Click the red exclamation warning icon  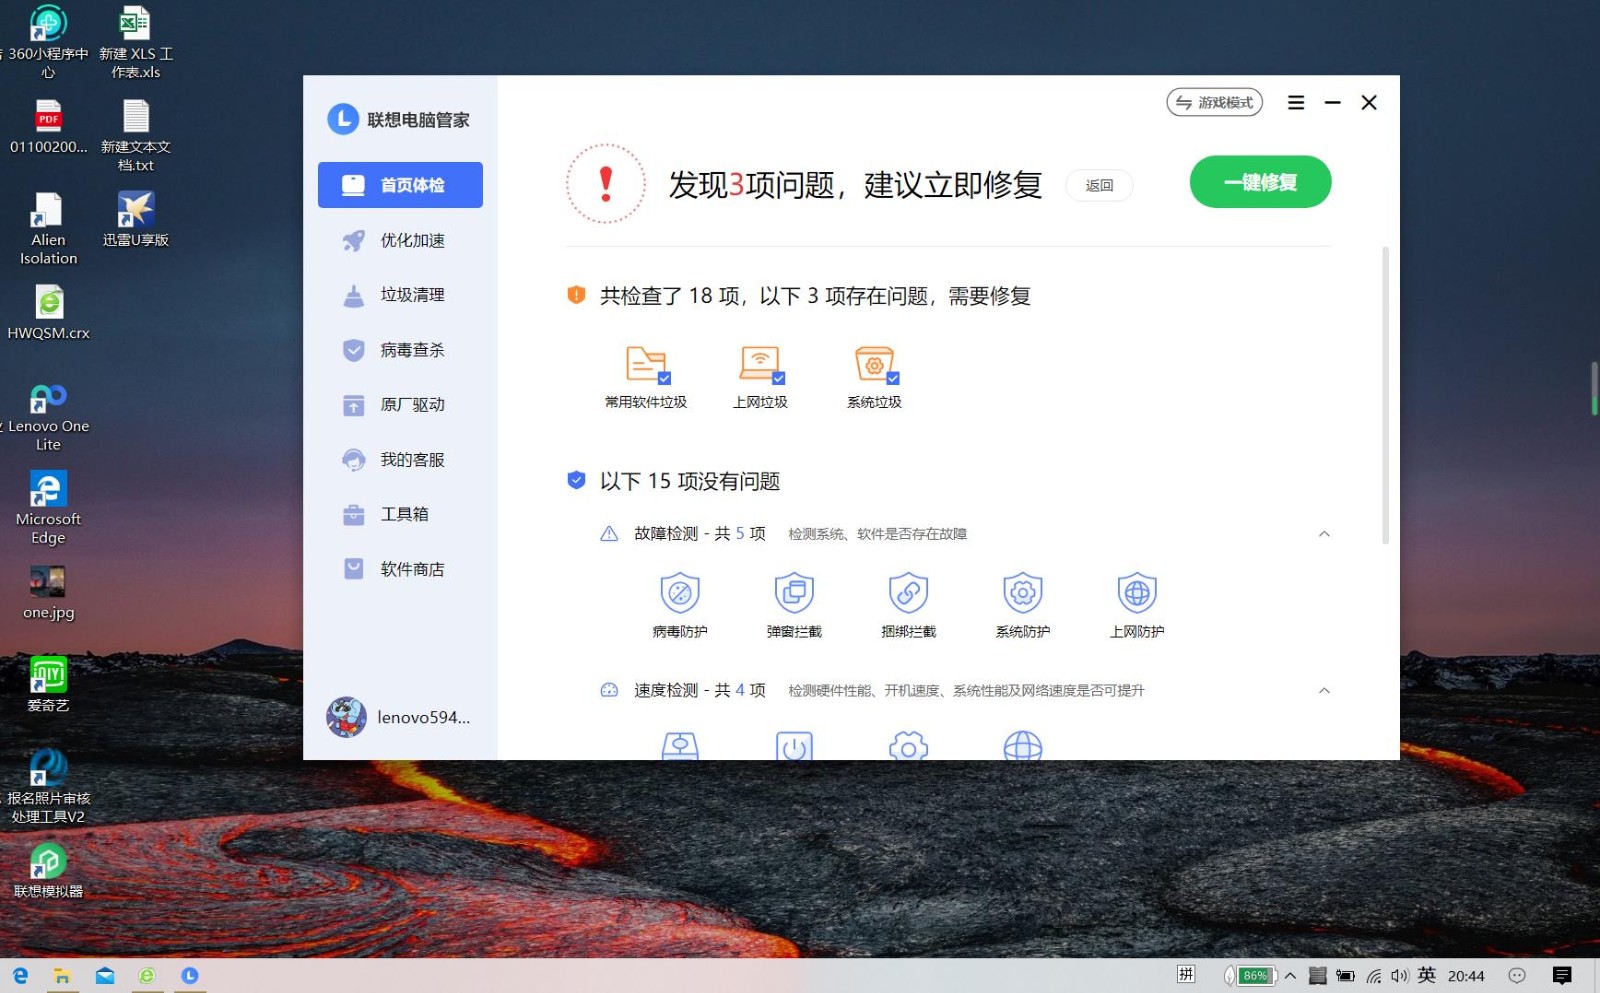[x=606, y=183]
